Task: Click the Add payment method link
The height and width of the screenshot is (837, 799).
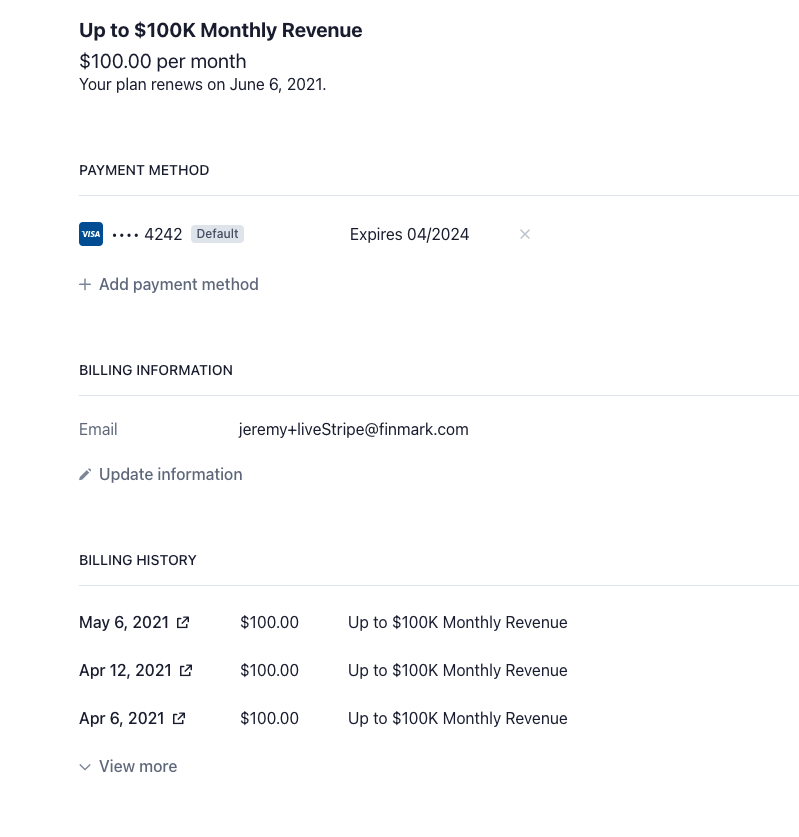Action: coord(178,285)
